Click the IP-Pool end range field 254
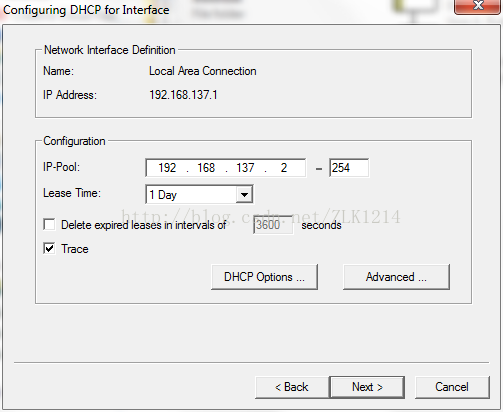 pos(349,168)
